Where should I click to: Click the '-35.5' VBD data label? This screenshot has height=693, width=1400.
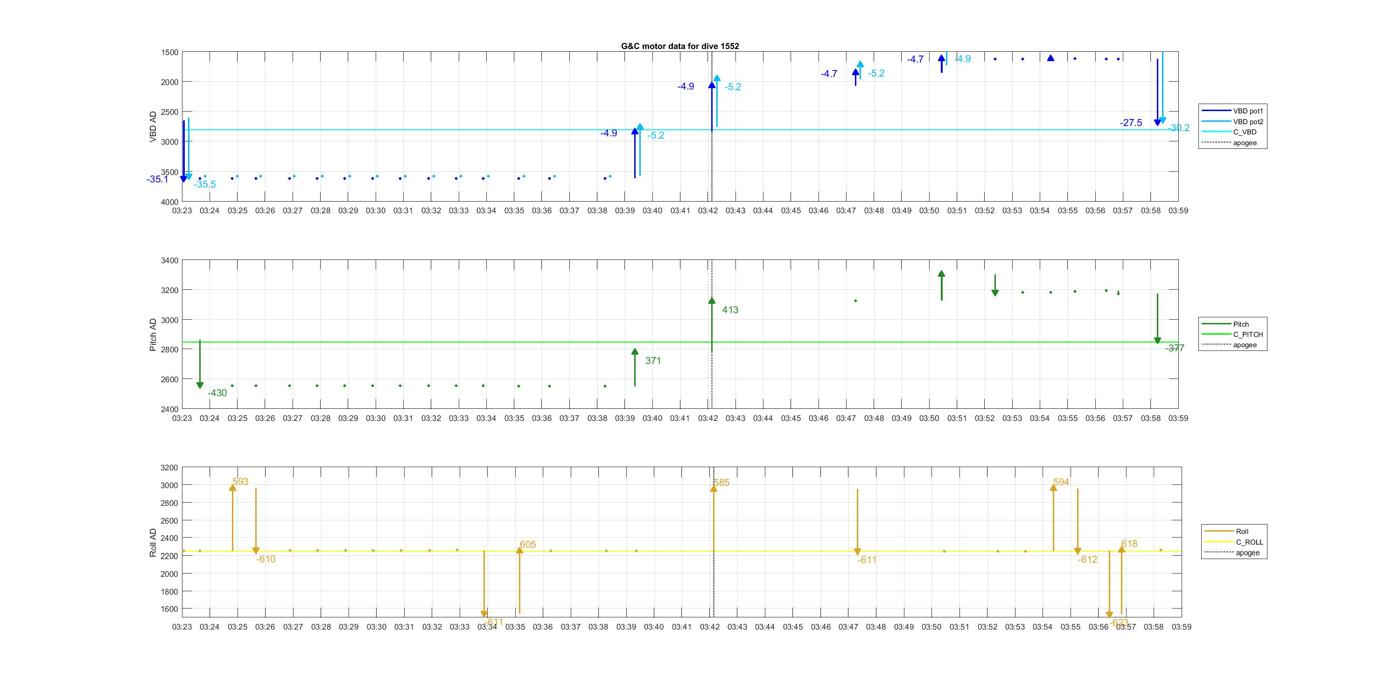(204, 184)
